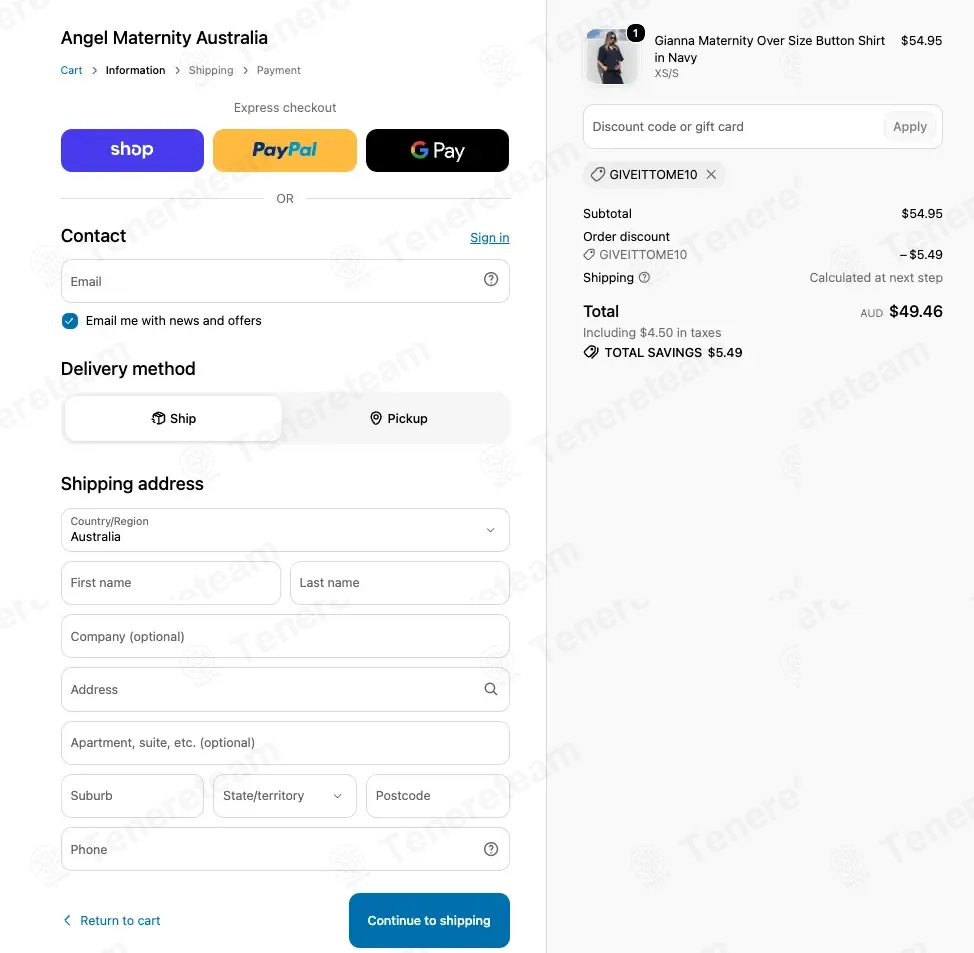This screenshot has height=953, width=974.
Task: Select the Pickup delivery method
Action: [398, 419]
